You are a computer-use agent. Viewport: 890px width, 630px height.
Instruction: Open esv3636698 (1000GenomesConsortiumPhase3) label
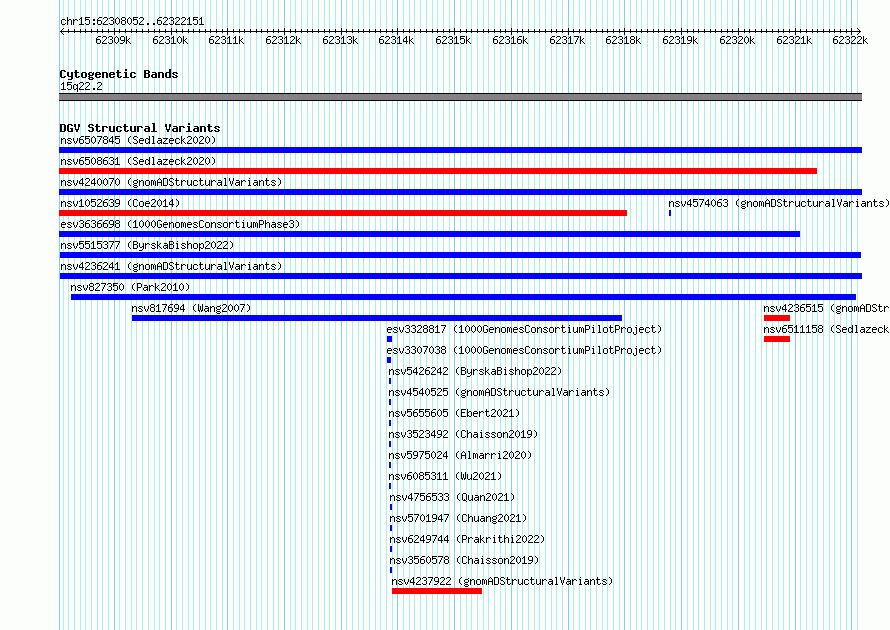click(x=180, y=224)
